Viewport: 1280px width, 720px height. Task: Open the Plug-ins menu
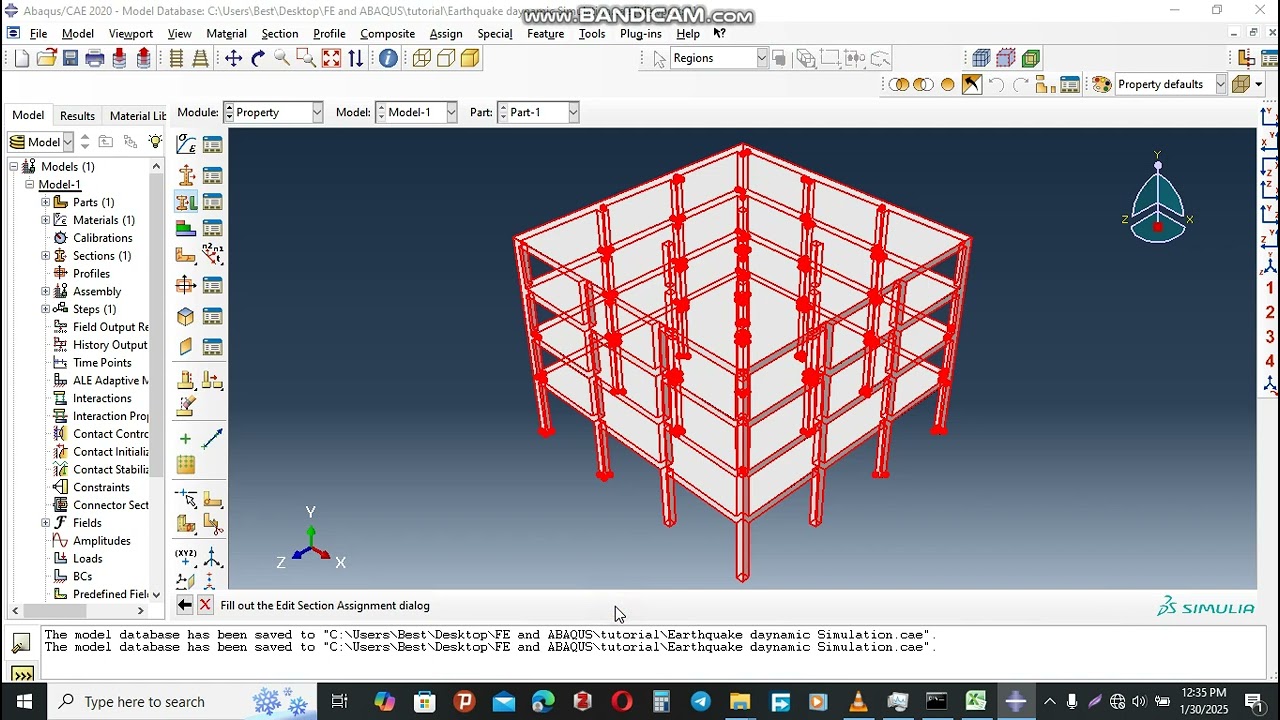click(641, 33)
